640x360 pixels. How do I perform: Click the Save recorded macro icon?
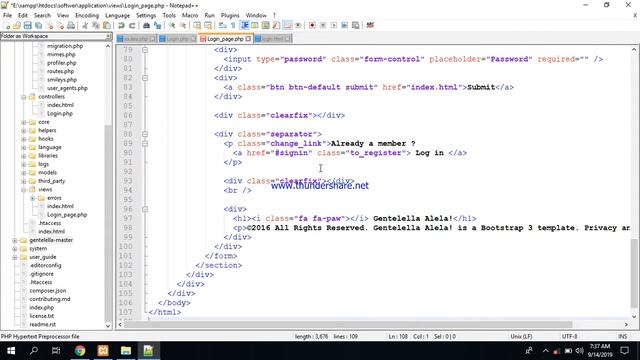click(x=356, y=25)
